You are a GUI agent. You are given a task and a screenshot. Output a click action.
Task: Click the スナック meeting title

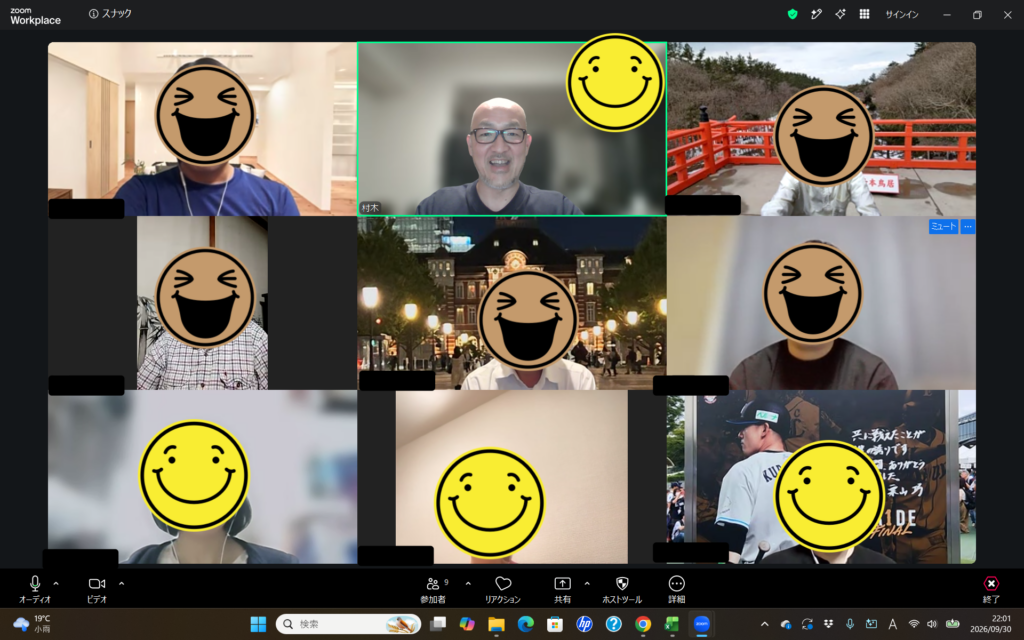point(117,14)
